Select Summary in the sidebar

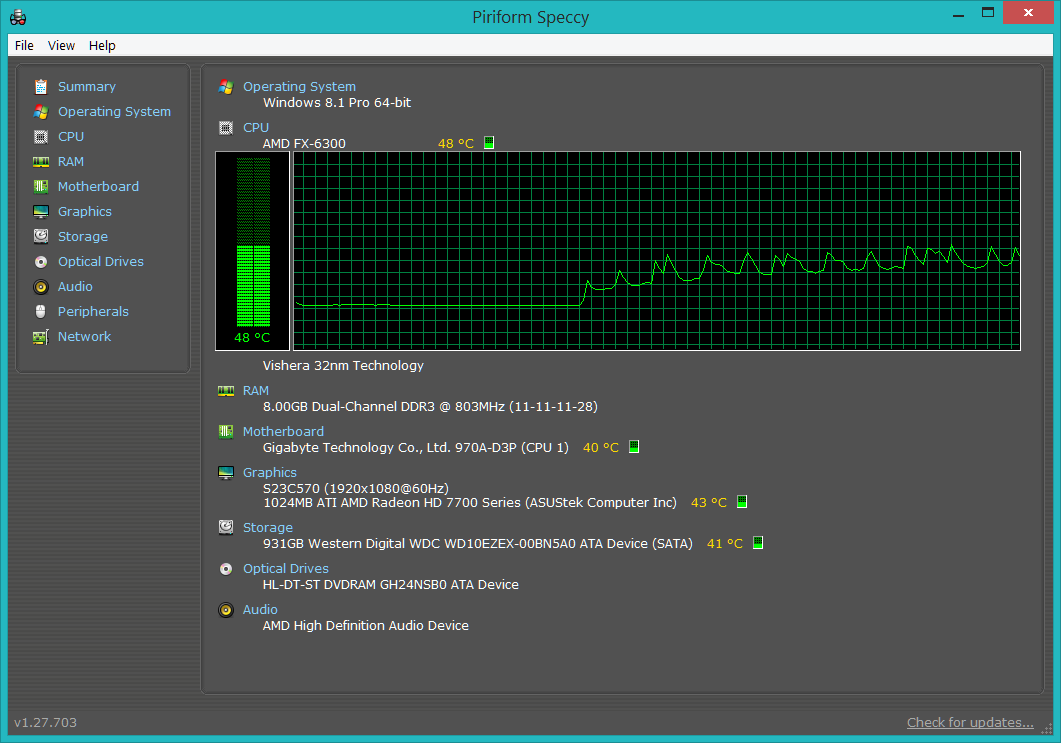coord(87,87)
